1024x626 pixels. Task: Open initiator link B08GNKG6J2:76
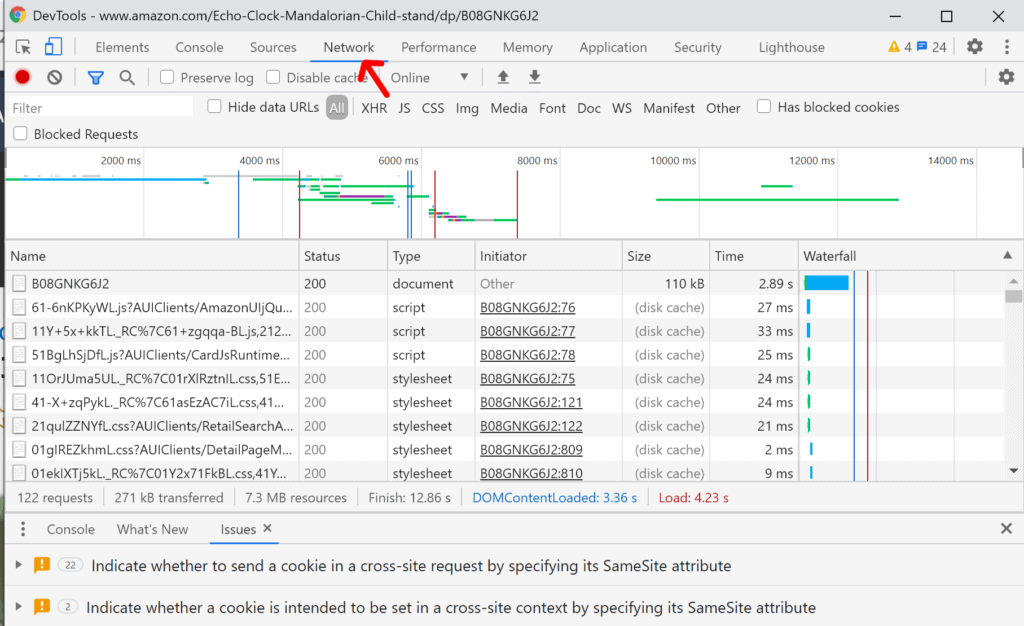click(x=528, y=307)
